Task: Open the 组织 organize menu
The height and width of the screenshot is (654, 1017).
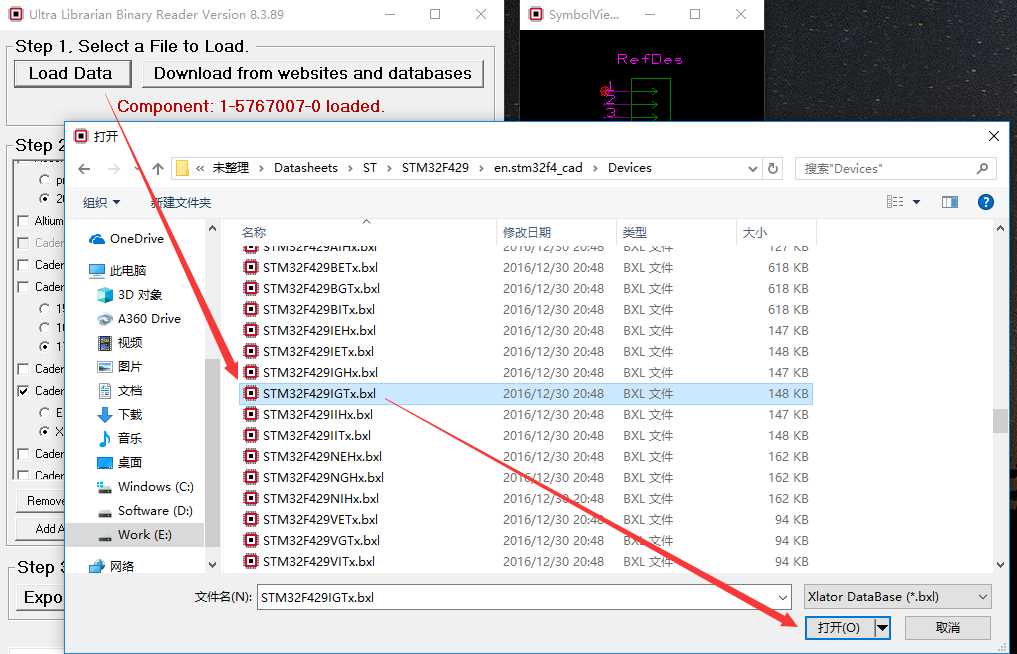Action: [x=101, y=202]
